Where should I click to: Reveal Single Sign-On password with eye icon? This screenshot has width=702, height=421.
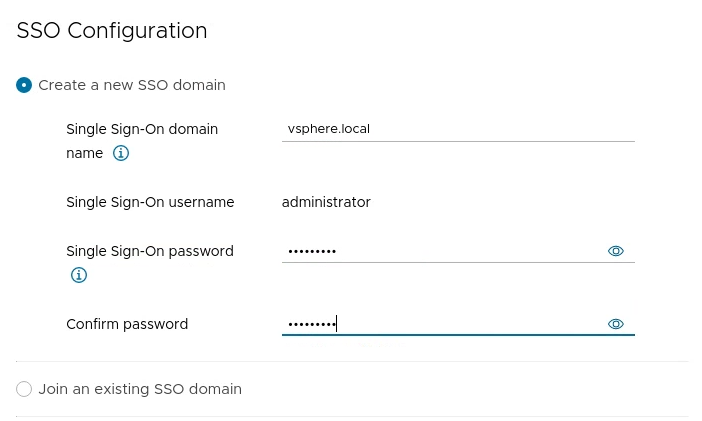[x=616, y=251]
